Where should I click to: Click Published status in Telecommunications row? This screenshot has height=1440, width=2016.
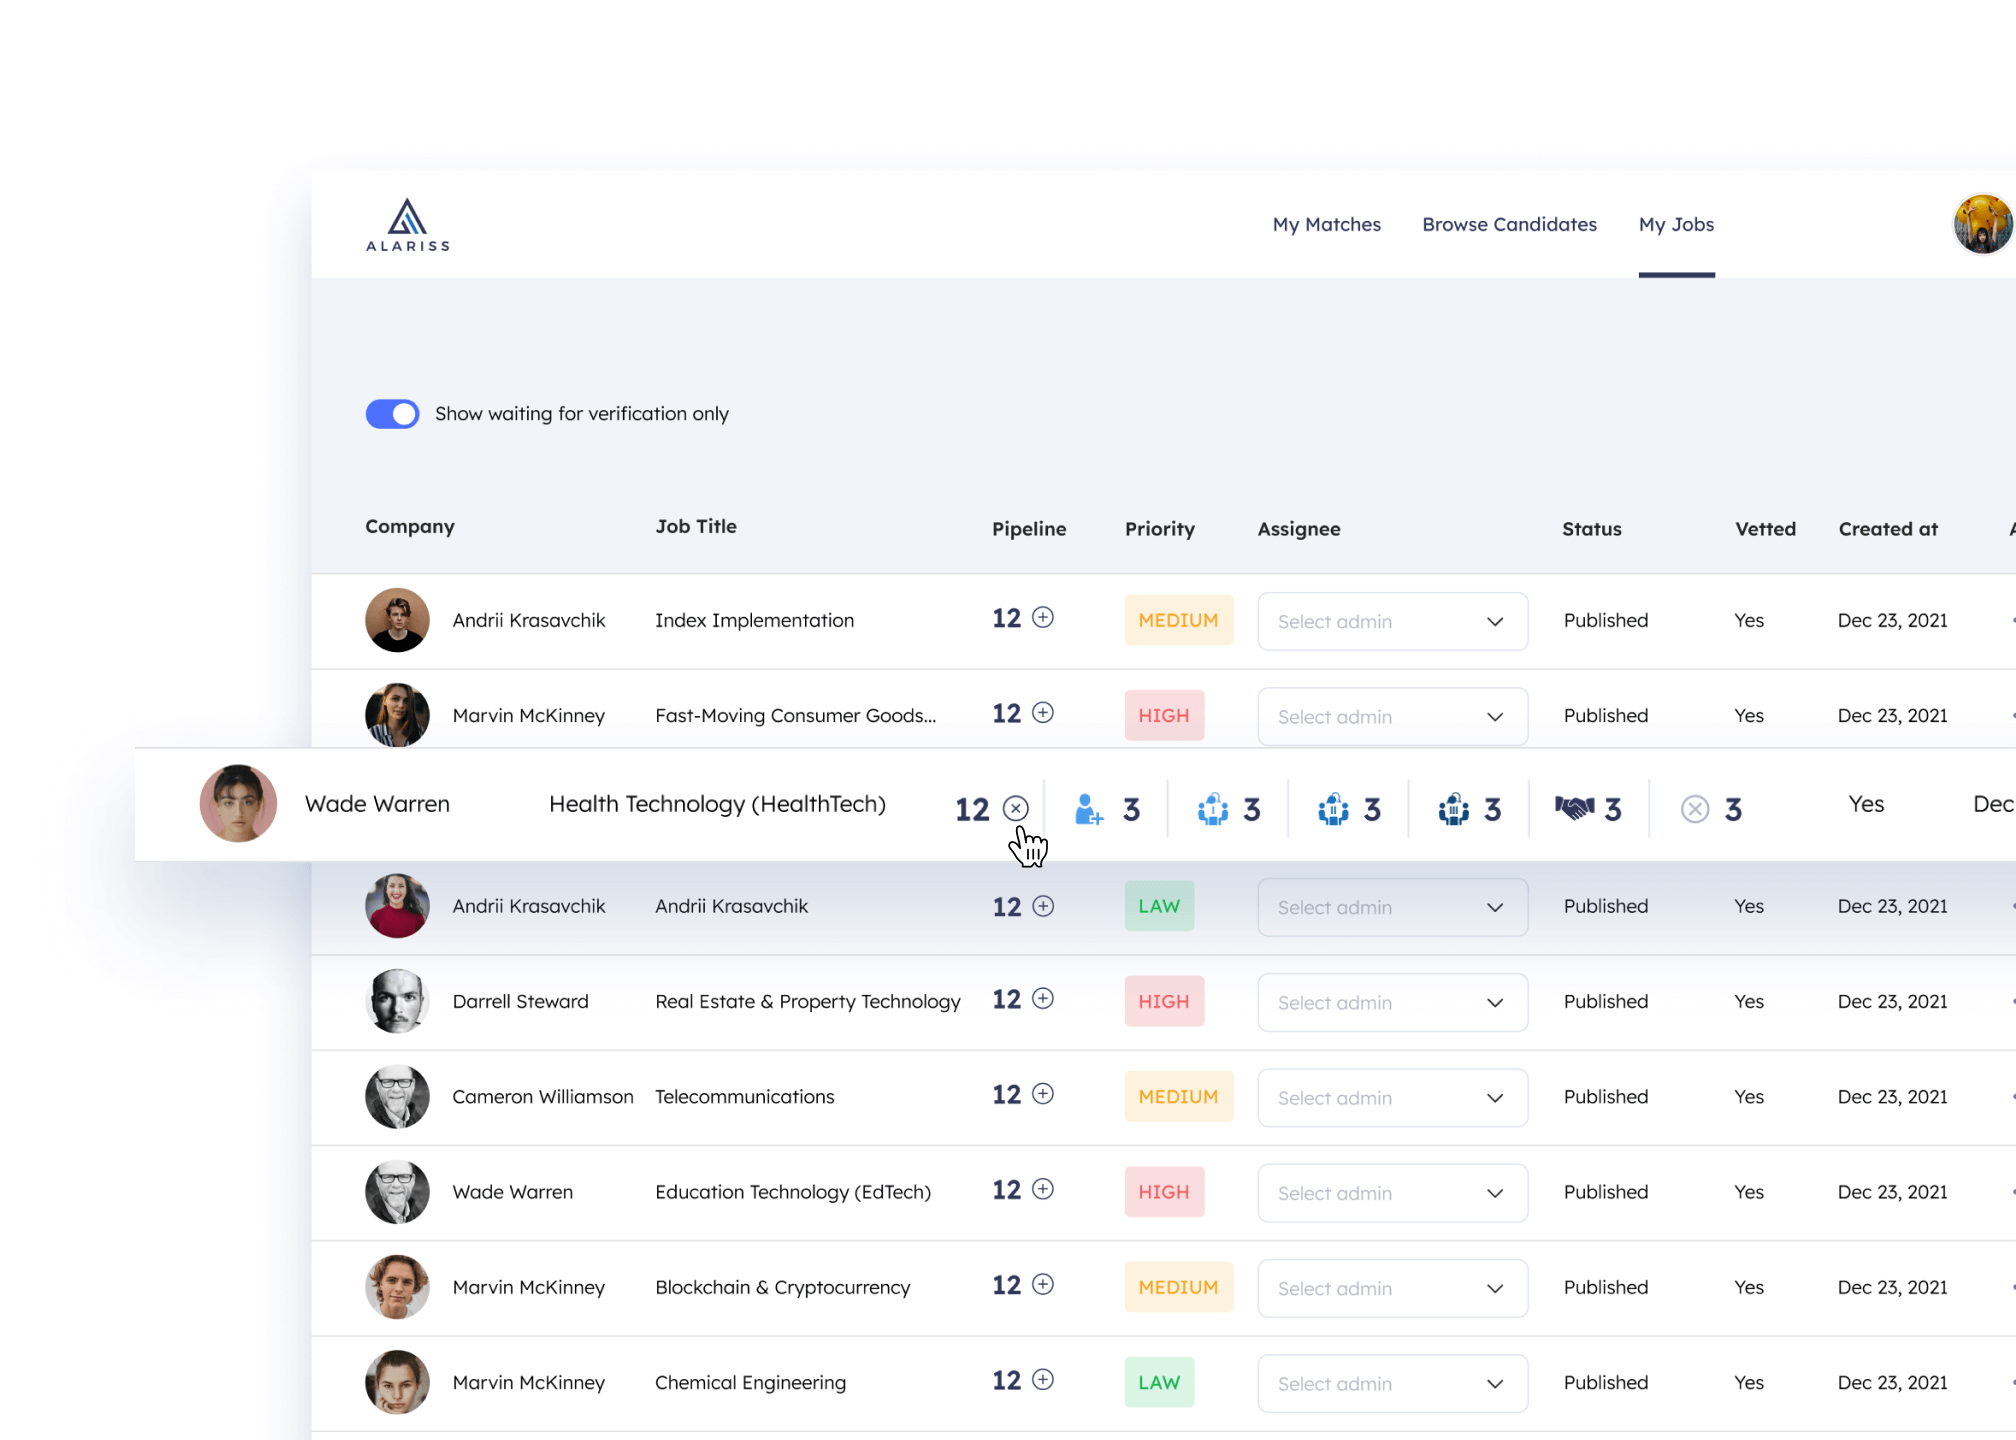pos(1606,1097)
